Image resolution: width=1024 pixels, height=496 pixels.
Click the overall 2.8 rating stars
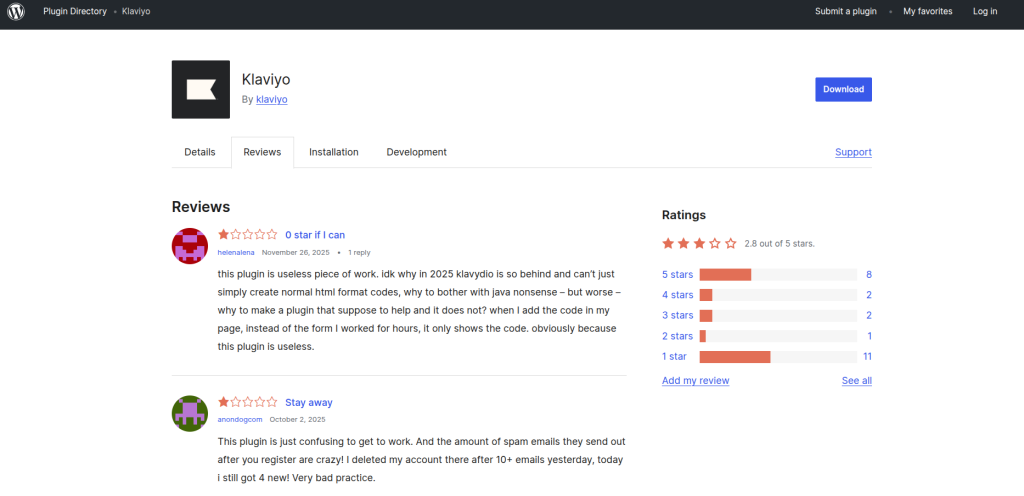point(699,243)
